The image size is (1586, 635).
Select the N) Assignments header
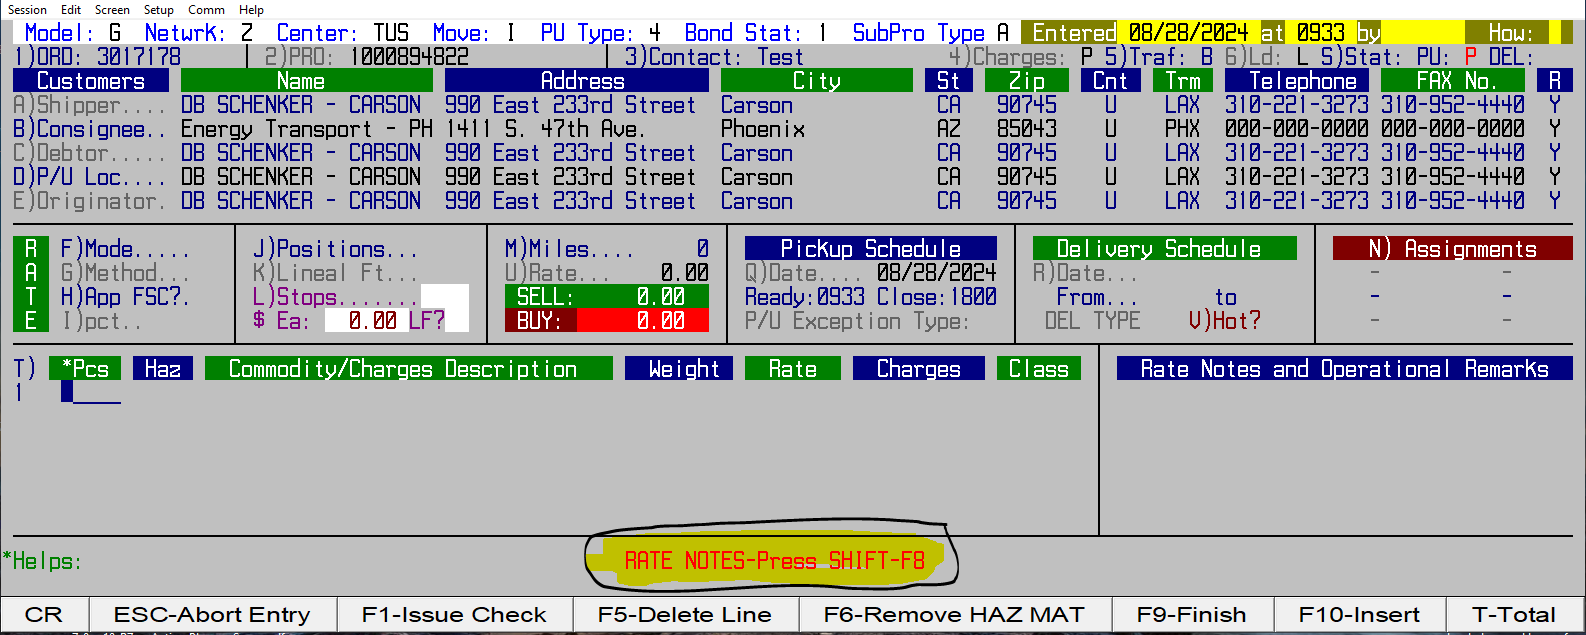[1452, 249]
